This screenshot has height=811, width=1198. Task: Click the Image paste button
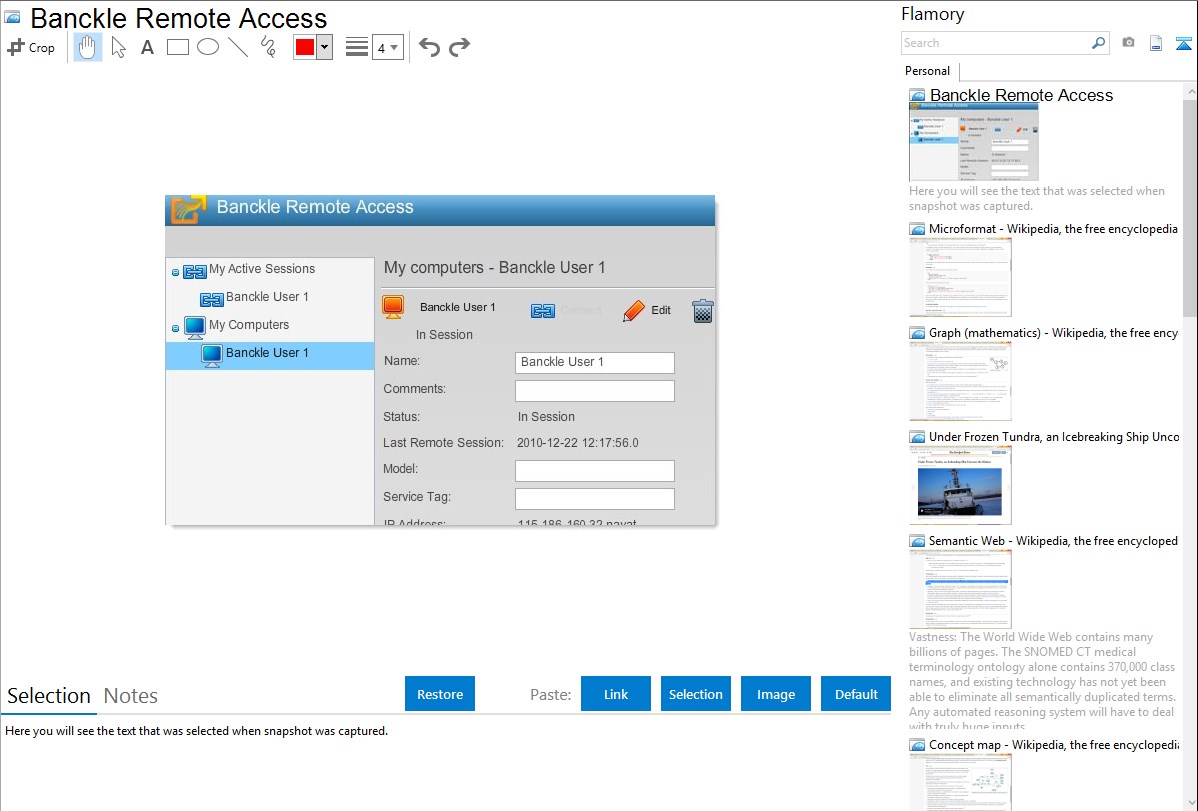click(x=775, y=694)
